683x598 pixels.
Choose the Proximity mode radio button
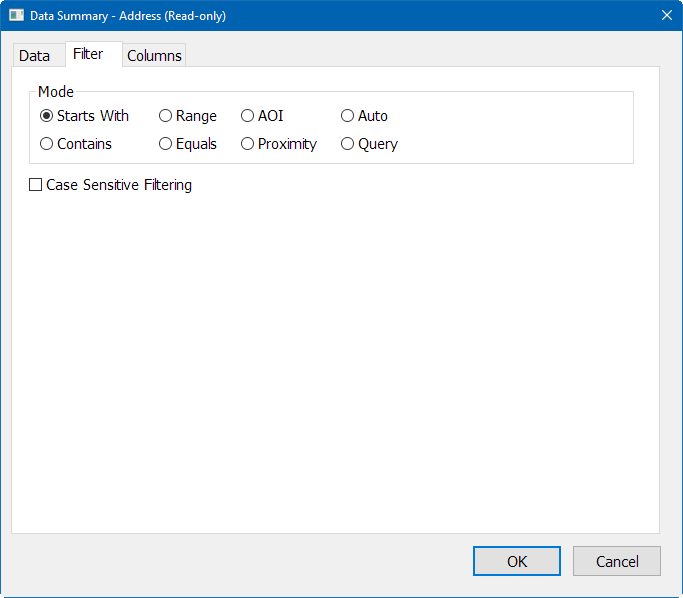pos(248,144)
